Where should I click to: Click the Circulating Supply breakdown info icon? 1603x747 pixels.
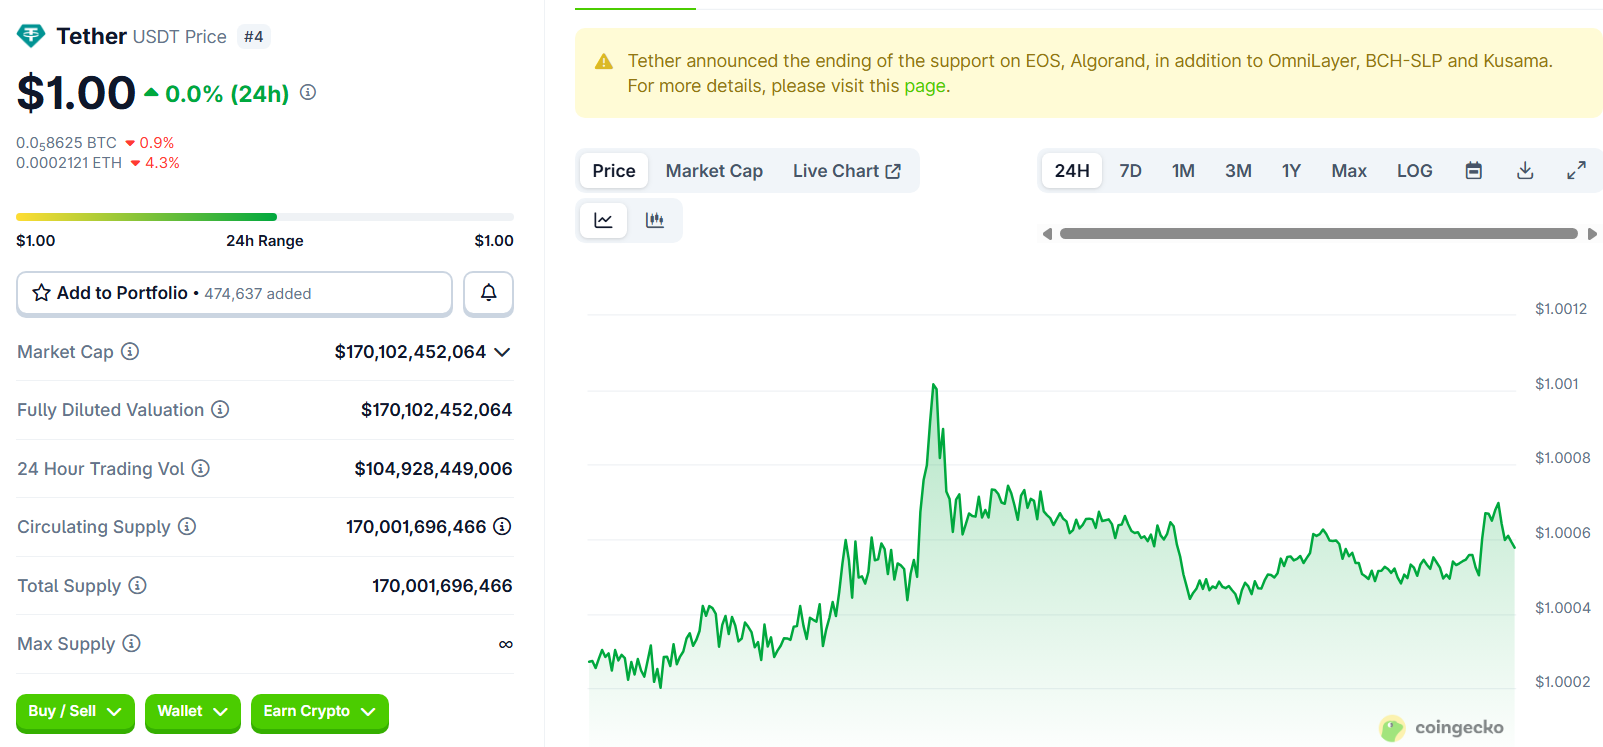[502, 526]
